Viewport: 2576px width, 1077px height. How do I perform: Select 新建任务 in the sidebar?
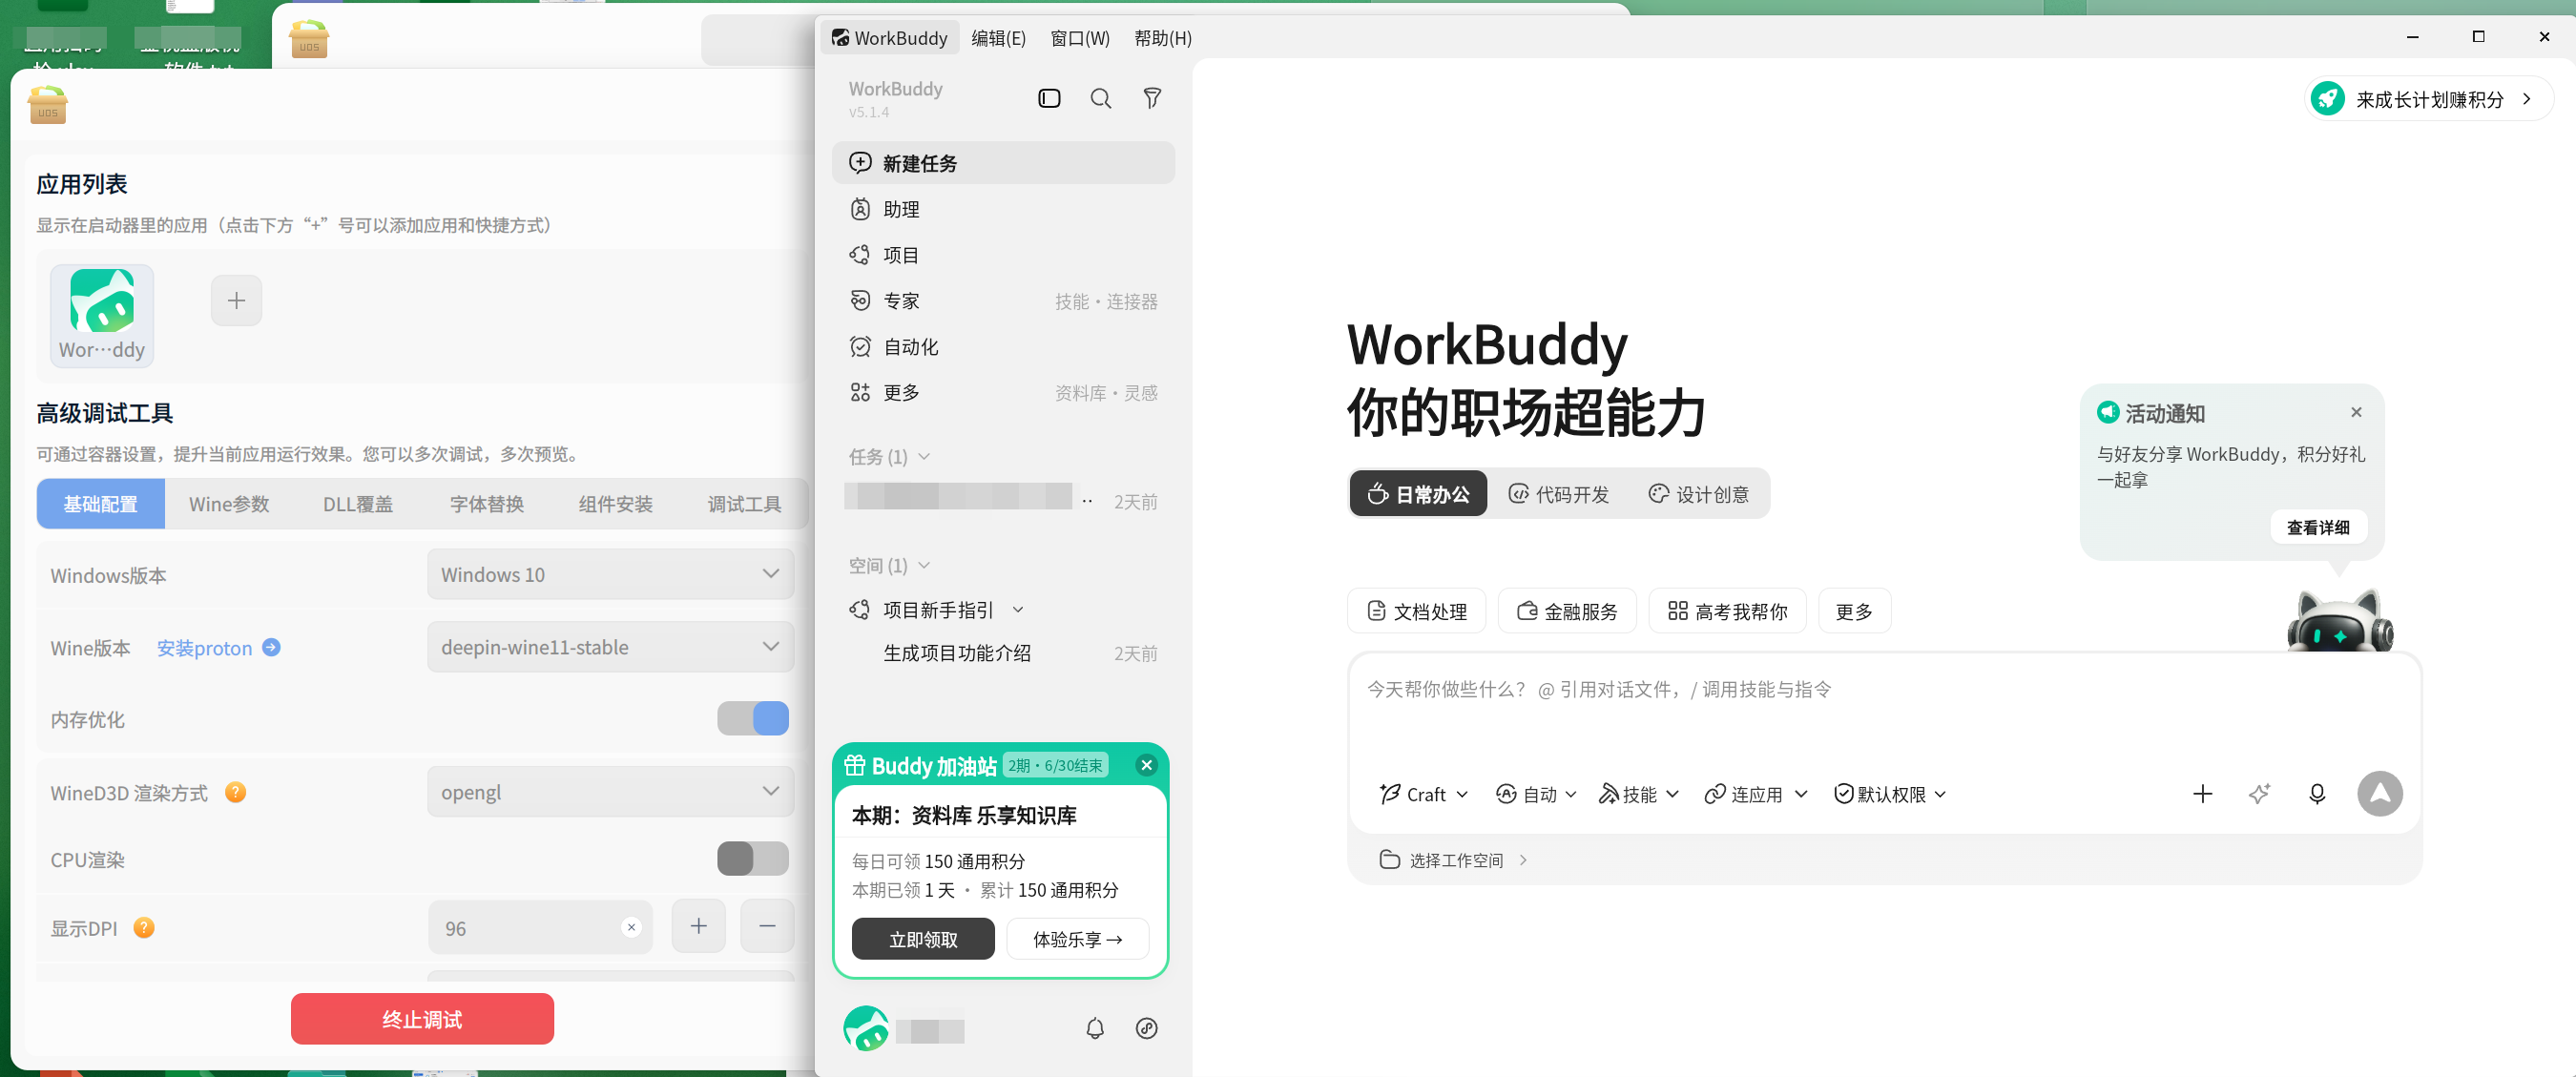pos(1003,162)
